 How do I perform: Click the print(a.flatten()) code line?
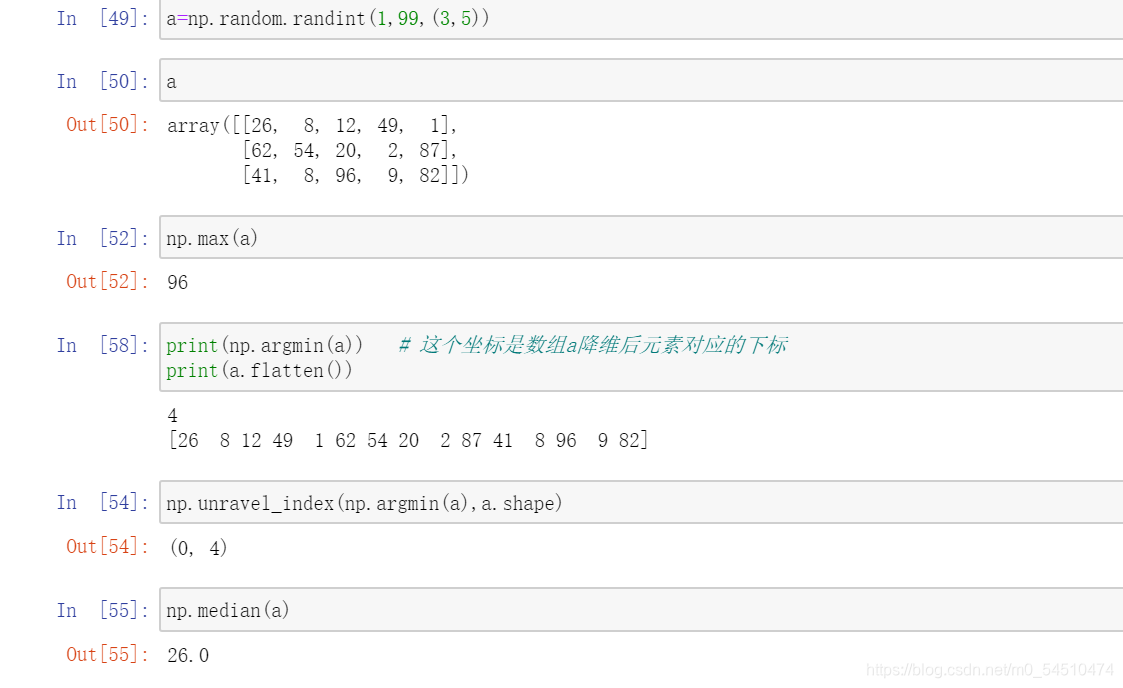[259, 371]
